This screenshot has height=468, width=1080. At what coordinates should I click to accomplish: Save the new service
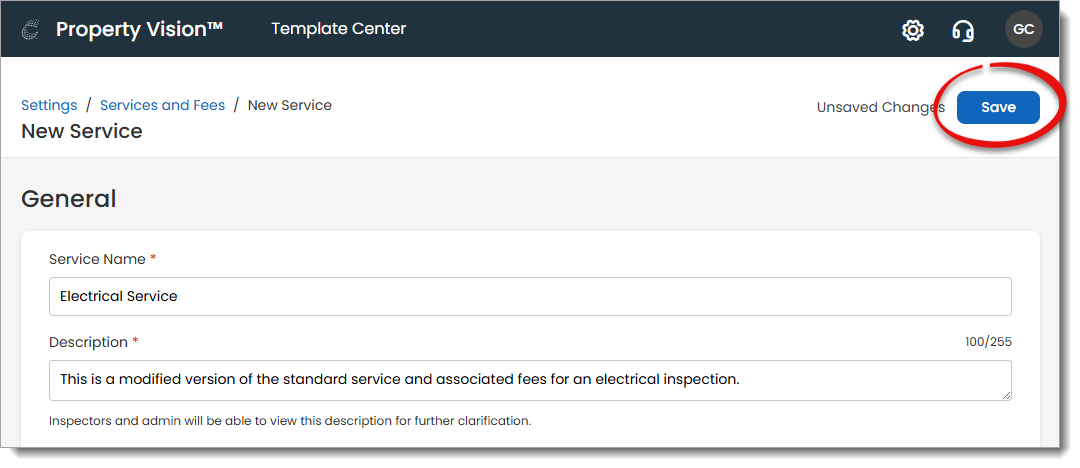pyautogui.click(x=998, y=107)
